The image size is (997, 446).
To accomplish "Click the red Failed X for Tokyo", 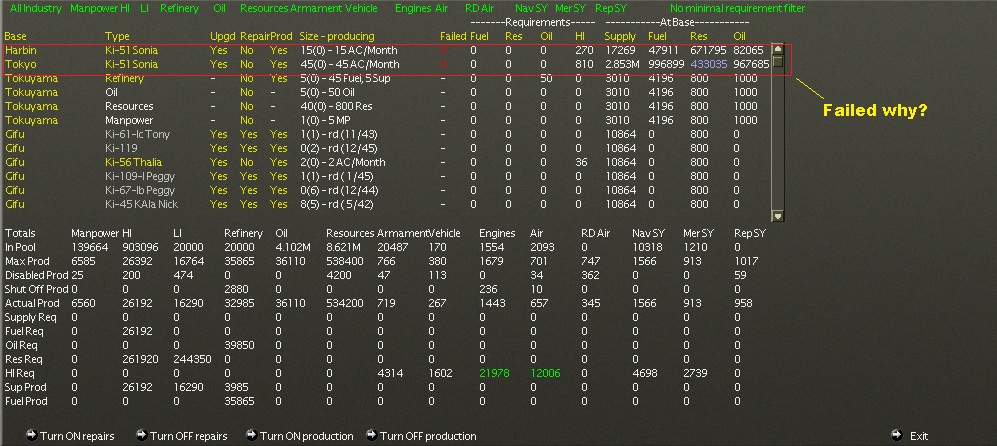I will click(443, 64).
